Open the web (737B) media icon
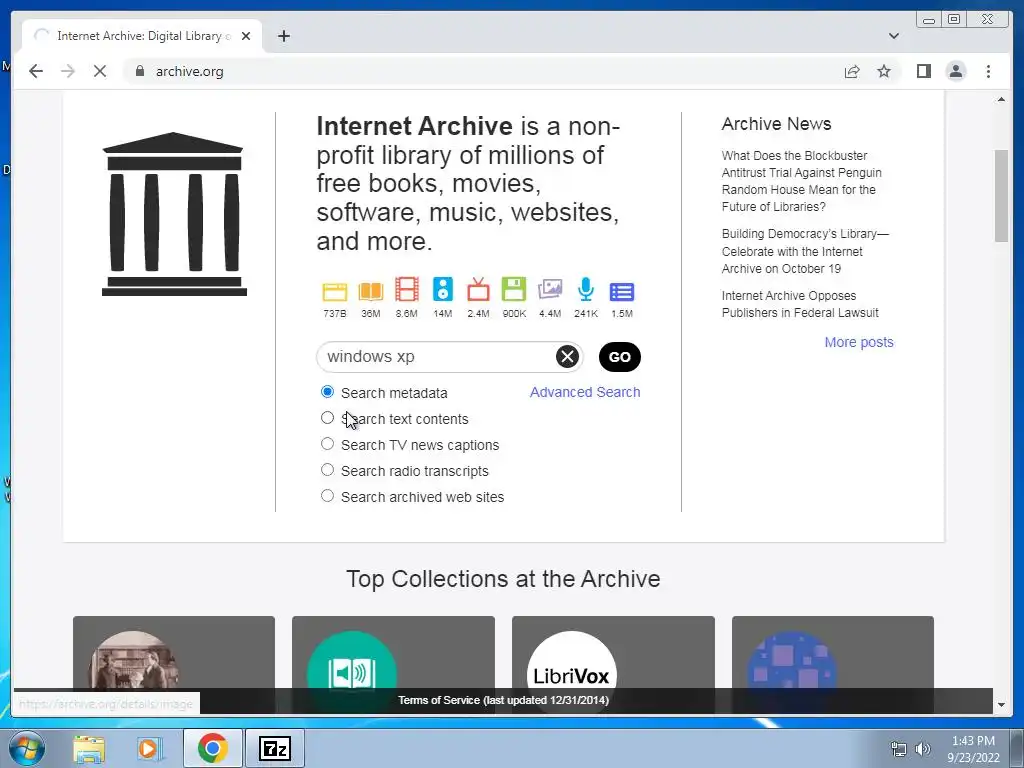 coord(334,291)
